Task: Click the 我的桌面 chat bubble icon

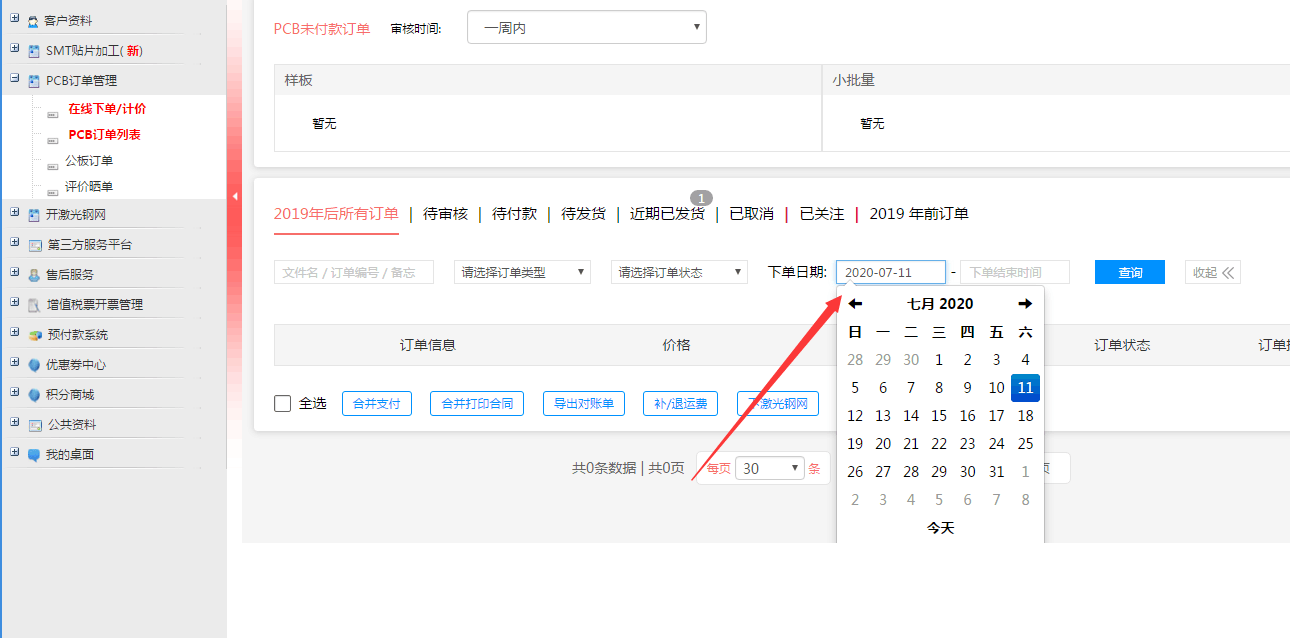Action: coord(35,455)
